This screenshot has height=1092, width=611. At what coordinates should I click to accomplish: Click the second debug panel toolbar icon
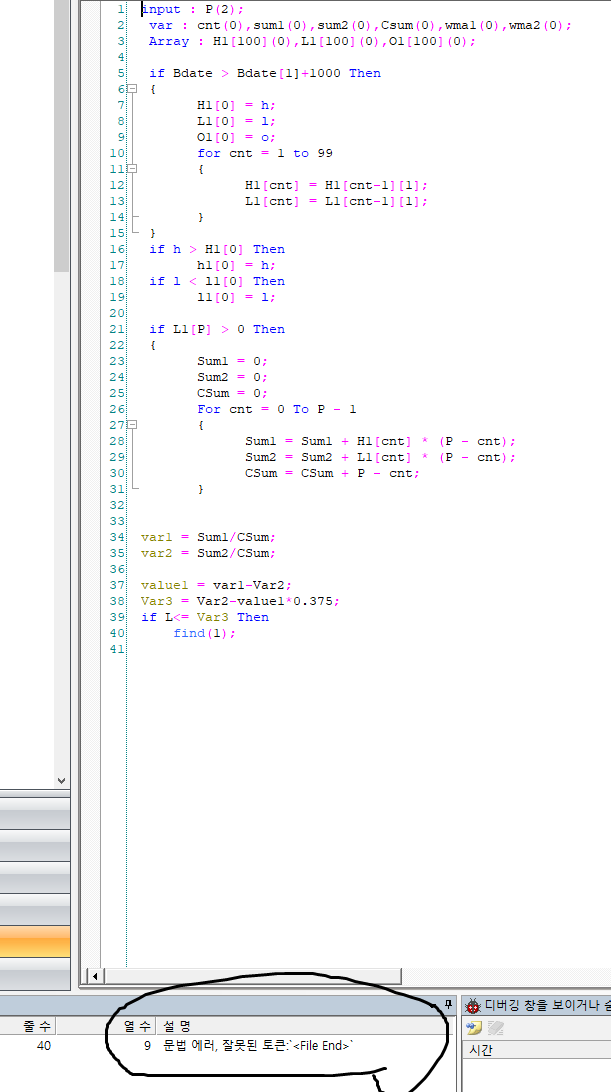[x=494, y=1028]
